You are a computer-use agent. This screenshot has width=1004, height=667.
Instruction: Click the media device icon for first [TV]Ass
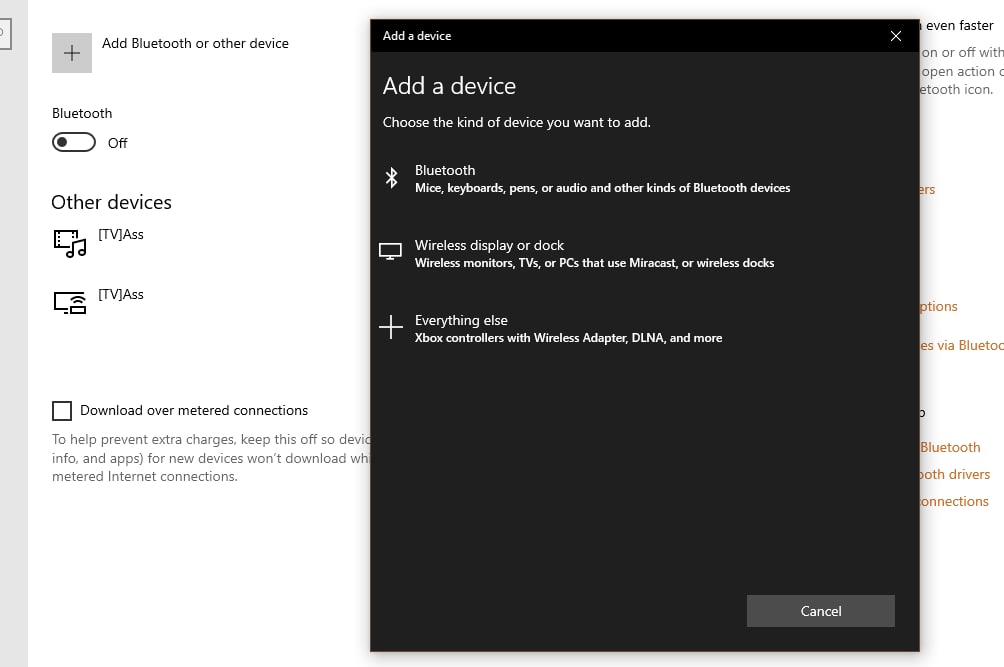(70, 243)
